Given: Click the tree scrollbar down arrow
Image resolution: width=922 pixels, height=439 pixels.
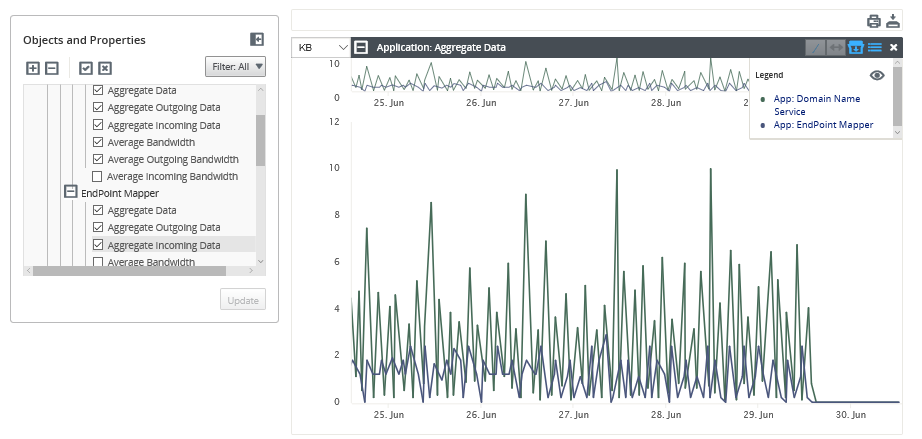Looking at the screenshot, I should point(260,261).
